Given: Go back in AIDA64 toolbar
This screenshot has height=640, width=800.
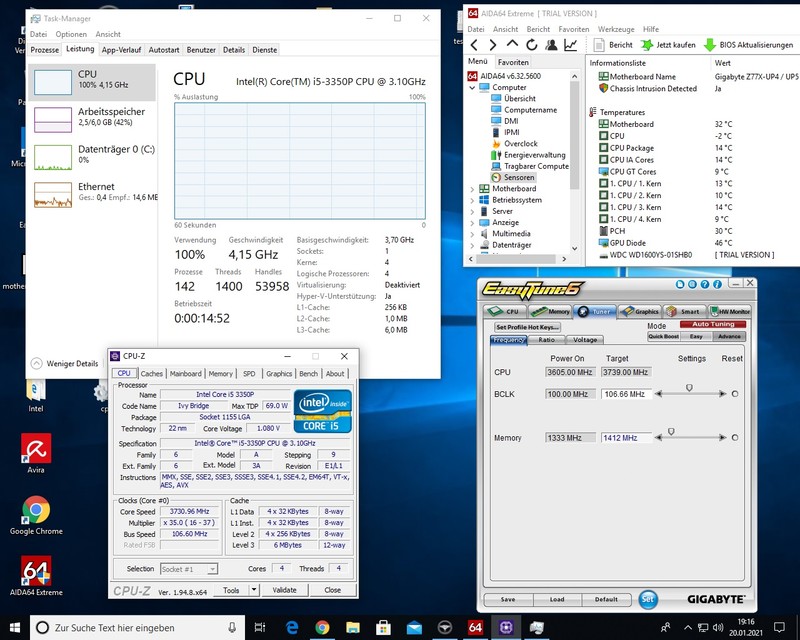Looking at the screenshot, I should tap(474, 45).
